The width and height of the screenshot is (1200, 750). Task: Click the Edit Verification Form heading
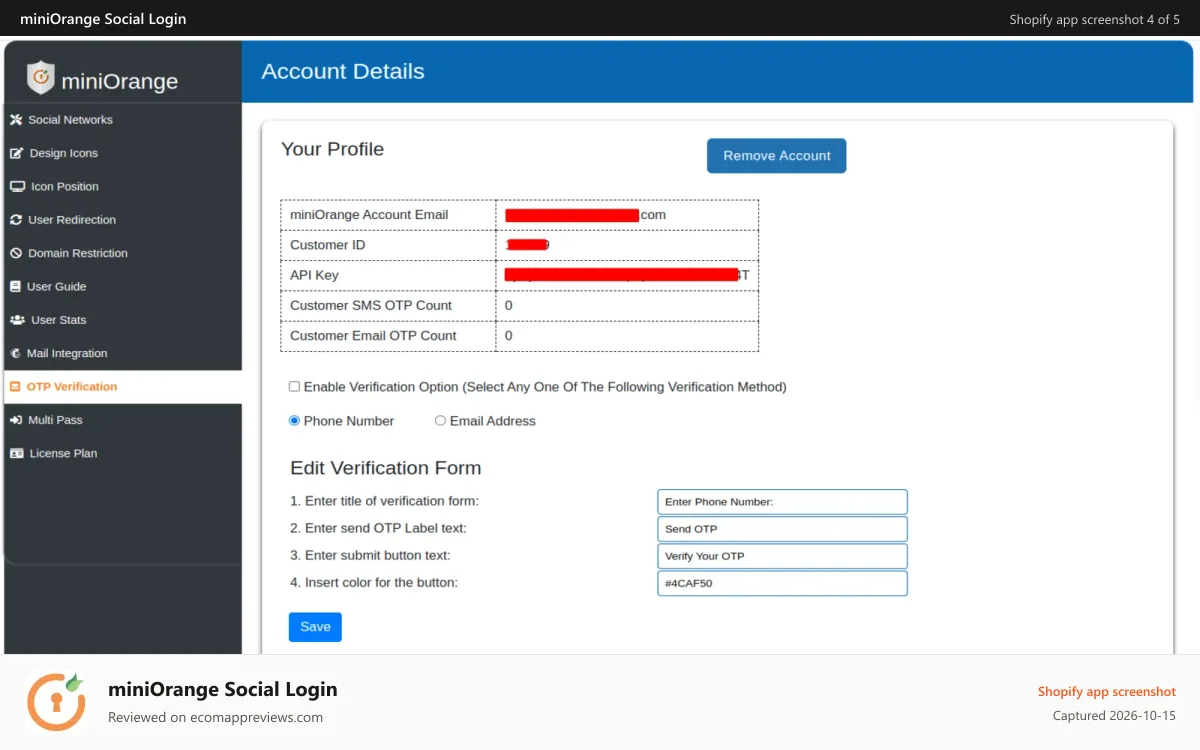point(385,468)
